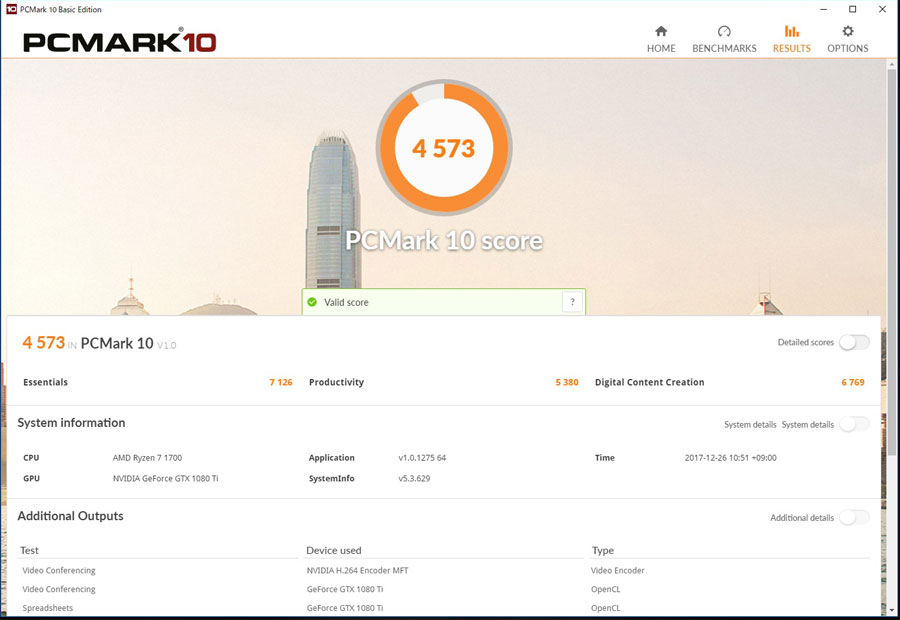900x620 pixels.
Task: Select the RESULTS tab label
Action: [792, 49]
